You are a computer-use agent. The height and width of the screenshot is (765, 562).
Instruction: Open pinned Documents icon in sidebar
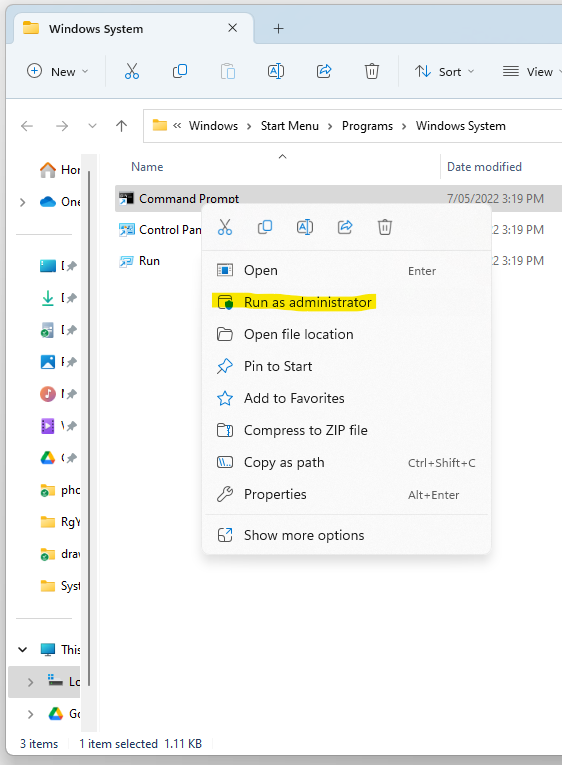tap(47, 330)
